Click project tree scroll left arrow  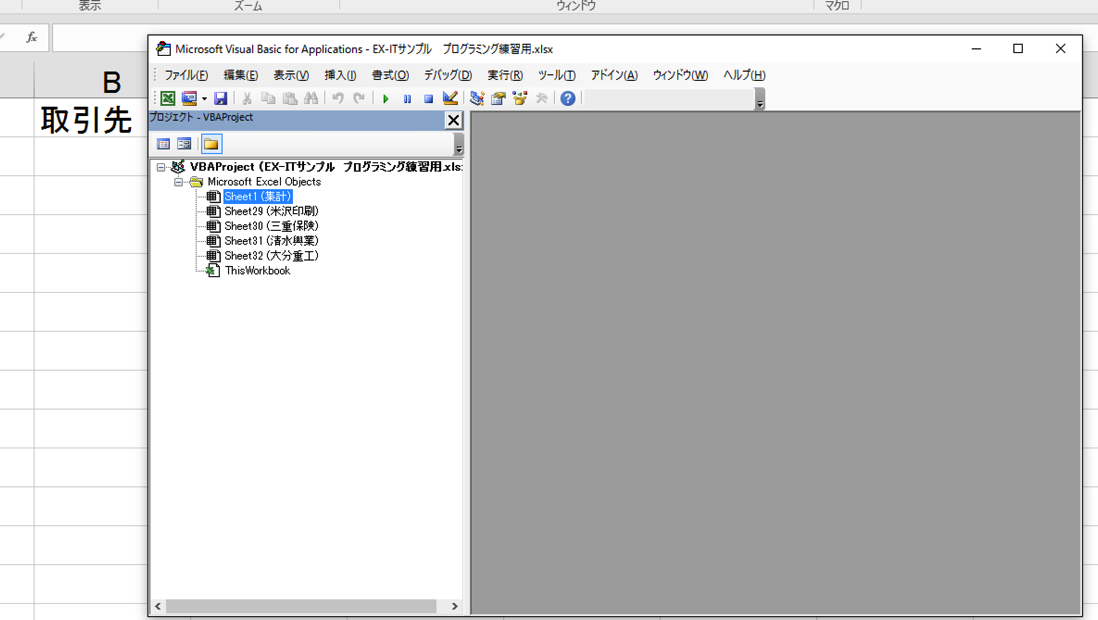[158, 606]
